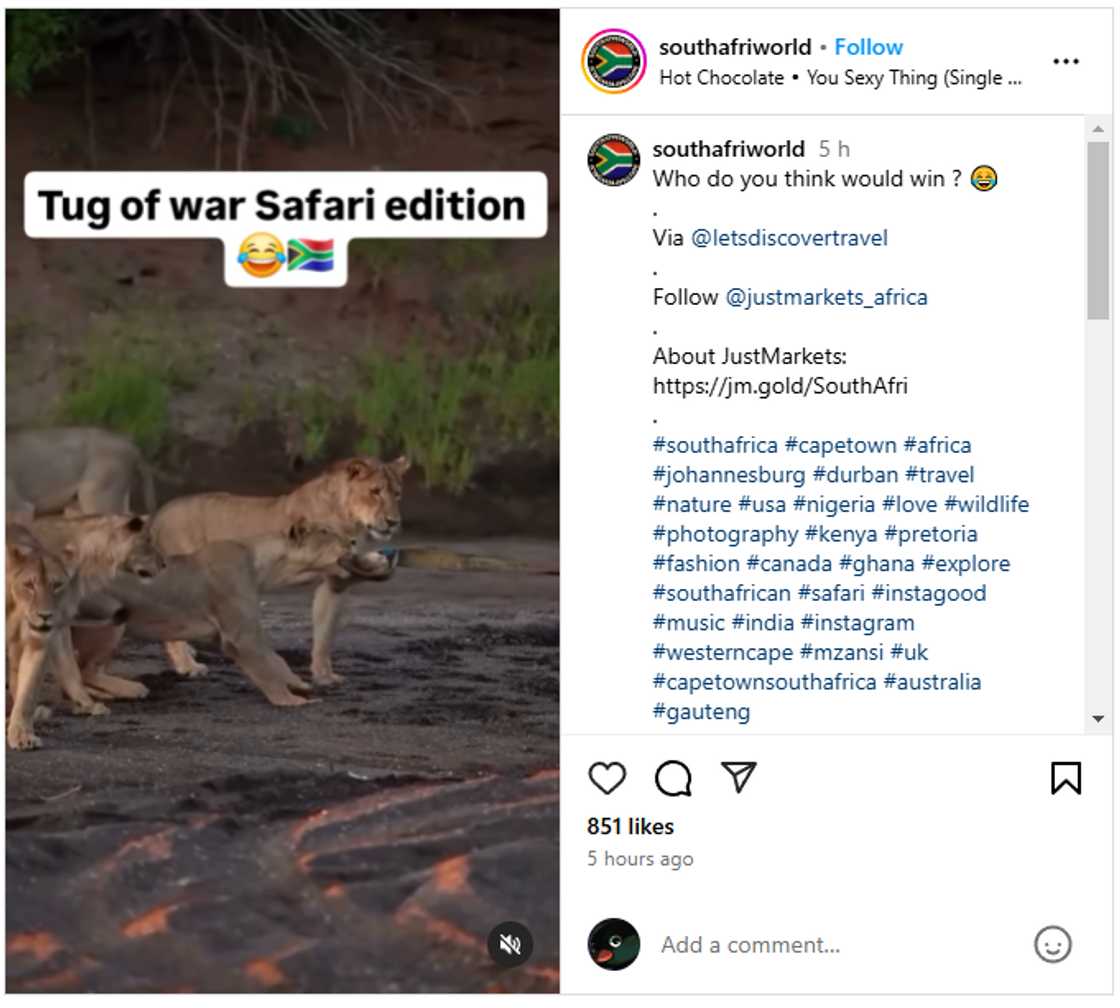The width and height of the screenshot is (1120, 1008).
Task: Click the southafriworld avatar beside the caption
Action: [614, 159]
